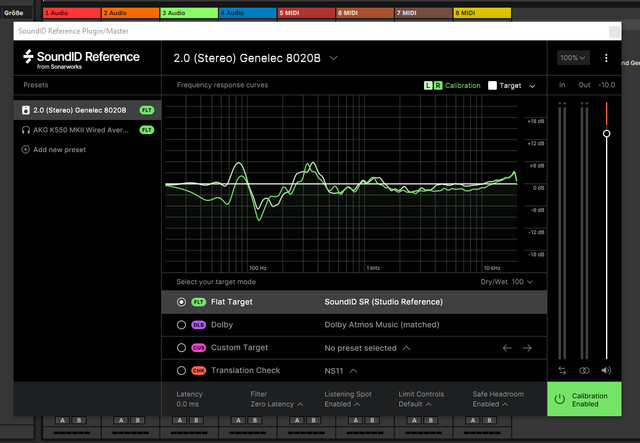Click the frequency response curve graph
Screen dimensions: 640x443
(x=341, y=184)
